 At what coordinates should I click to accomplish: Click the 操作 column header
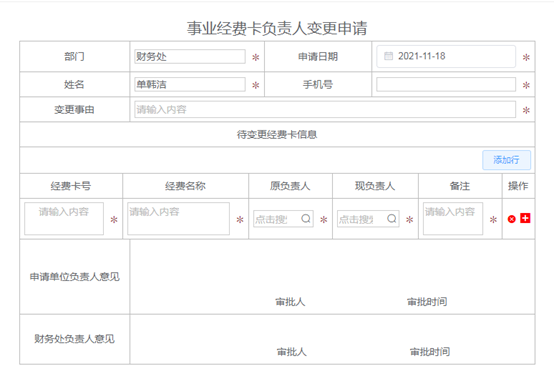coord(518,186)
